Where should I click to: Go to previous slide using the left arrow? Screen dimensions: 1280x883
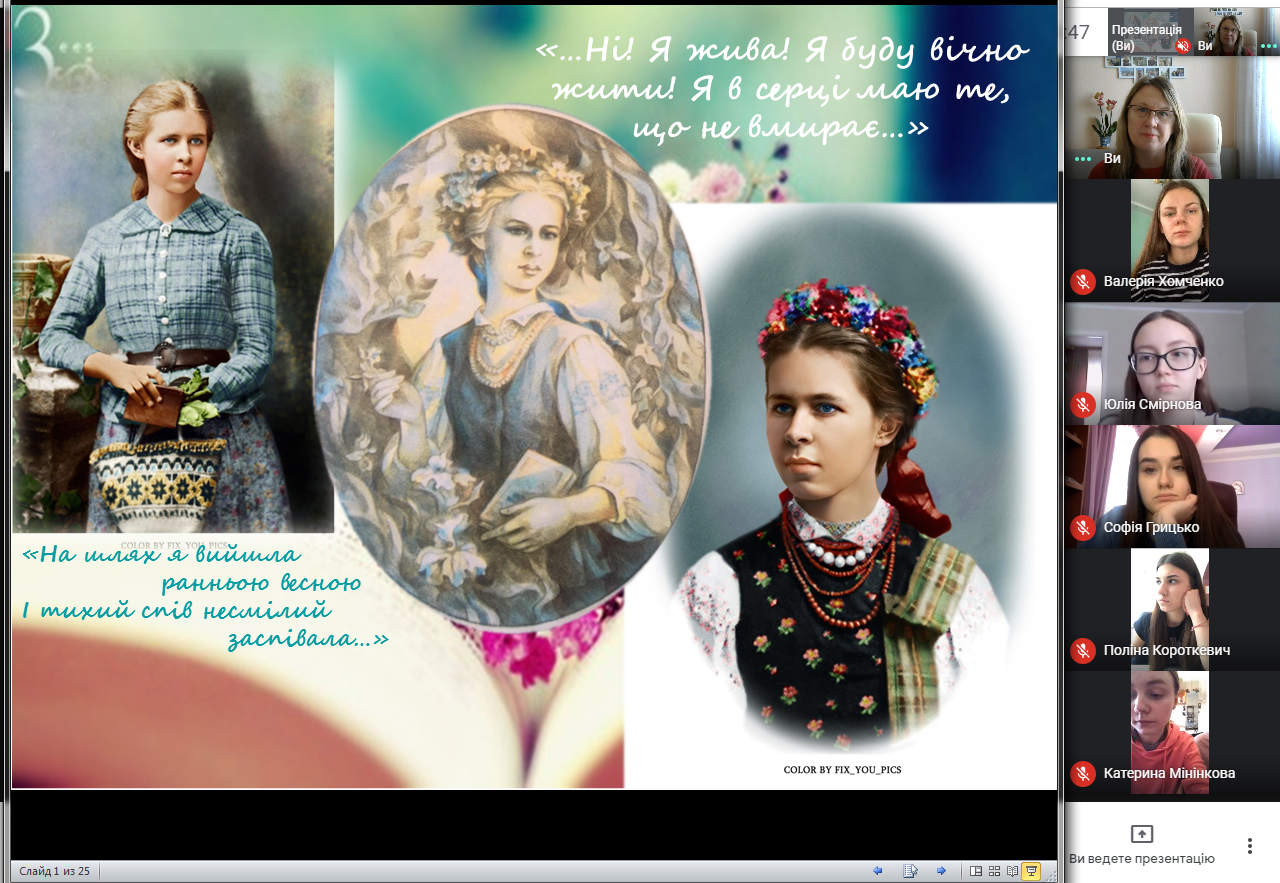(x=877, y=871)
